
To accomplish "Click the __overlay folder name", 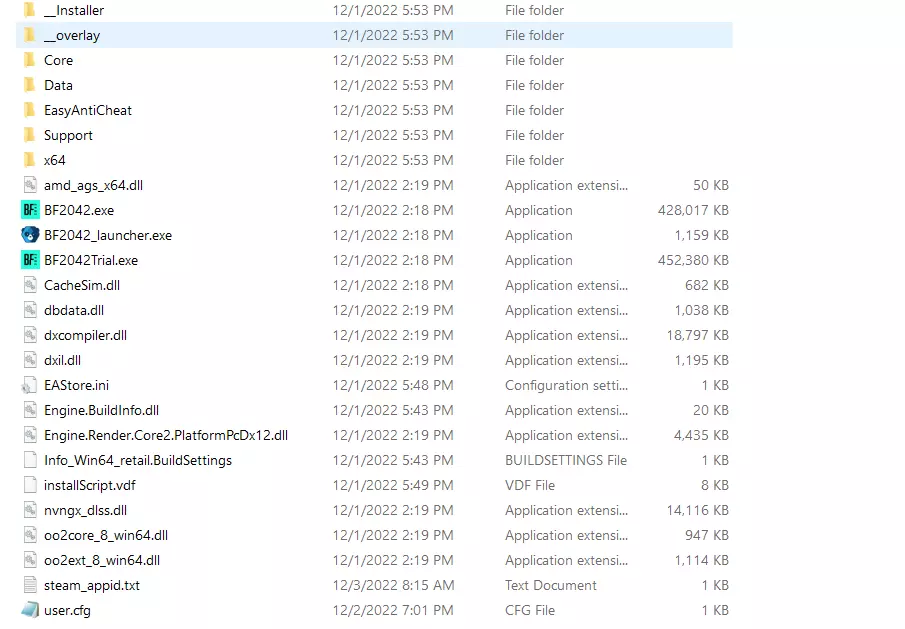I will [72, 36].
